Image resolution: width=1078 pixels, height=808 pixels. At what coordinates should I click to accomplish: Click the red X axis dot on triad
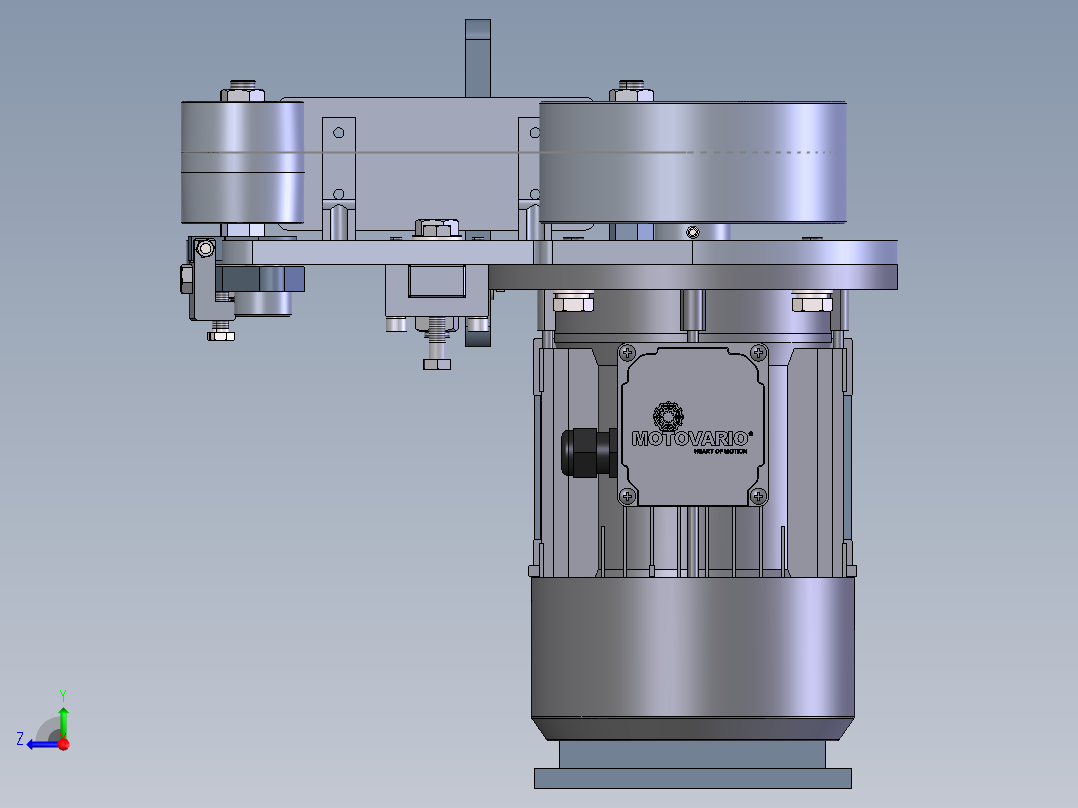(64, 744)
